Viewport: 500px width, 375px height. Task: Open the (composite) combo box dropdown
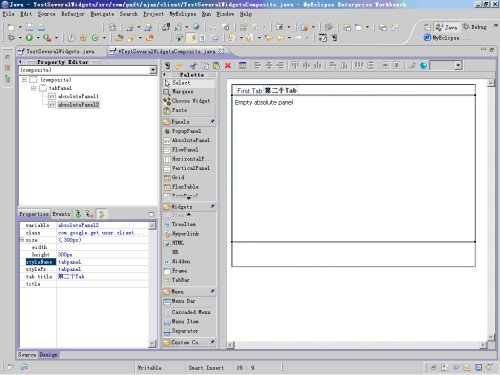(153, 70)
